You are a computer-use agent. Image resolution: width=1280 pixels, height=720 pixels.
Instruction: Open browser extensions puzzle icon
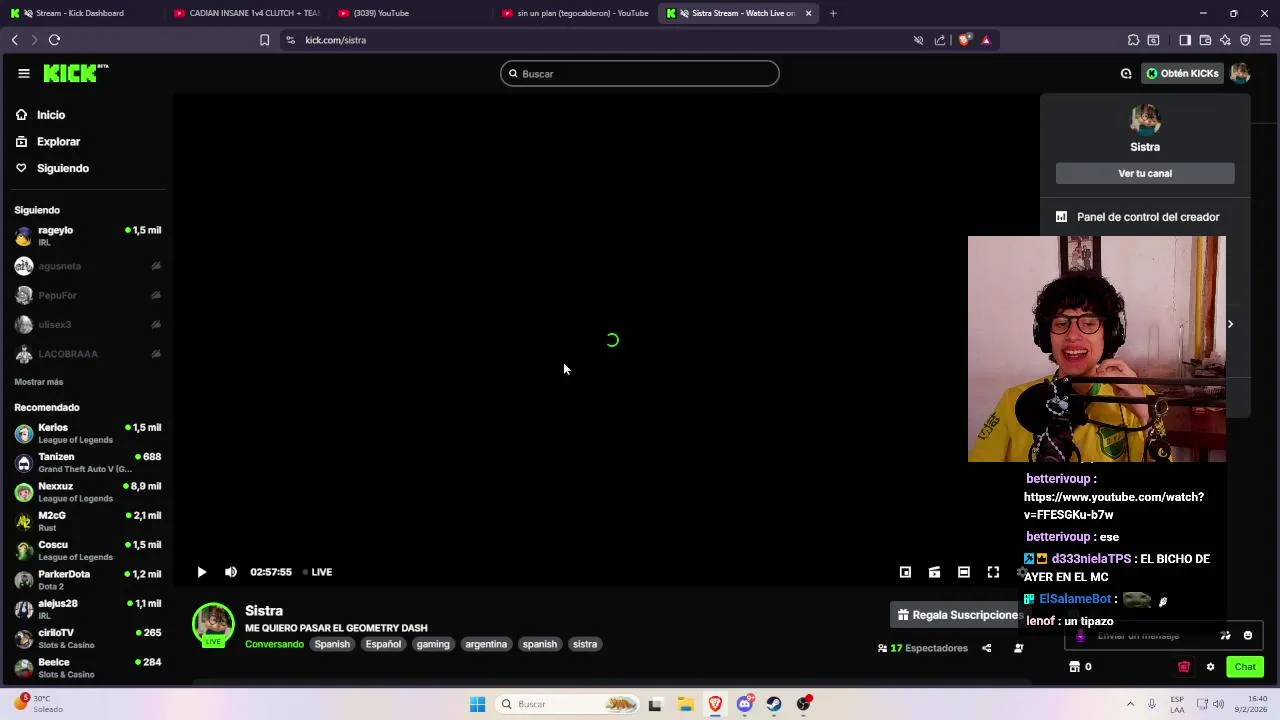[1133, 40]
